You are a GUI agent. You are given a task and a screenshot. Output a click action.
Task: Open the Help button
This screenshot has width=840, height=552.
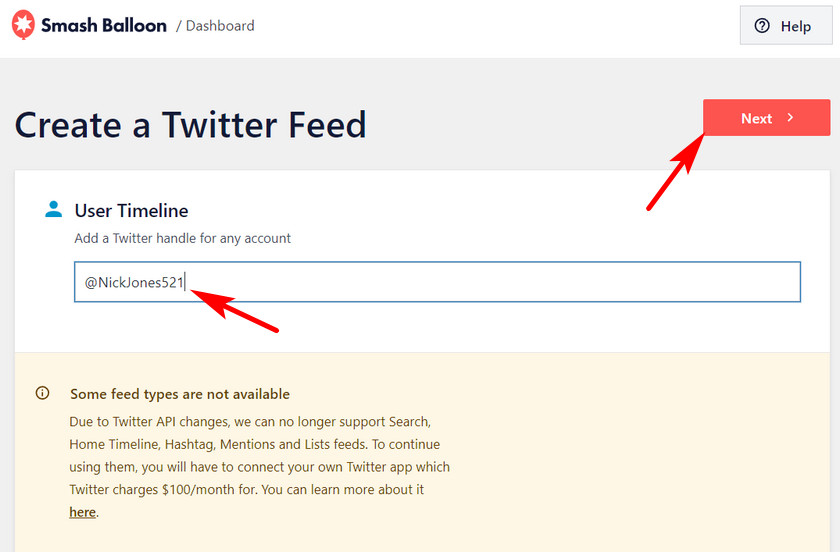(785, 26)
